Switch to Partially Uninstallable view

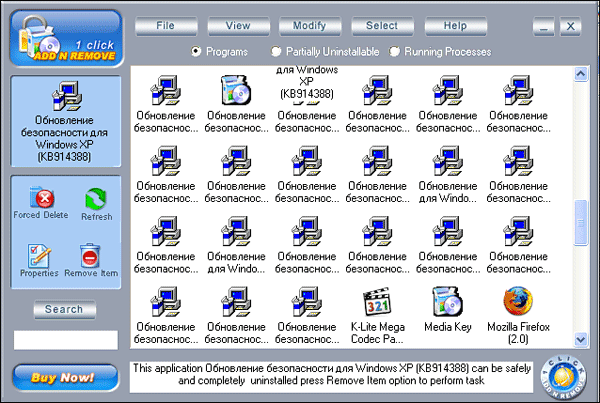coord(276,51)
